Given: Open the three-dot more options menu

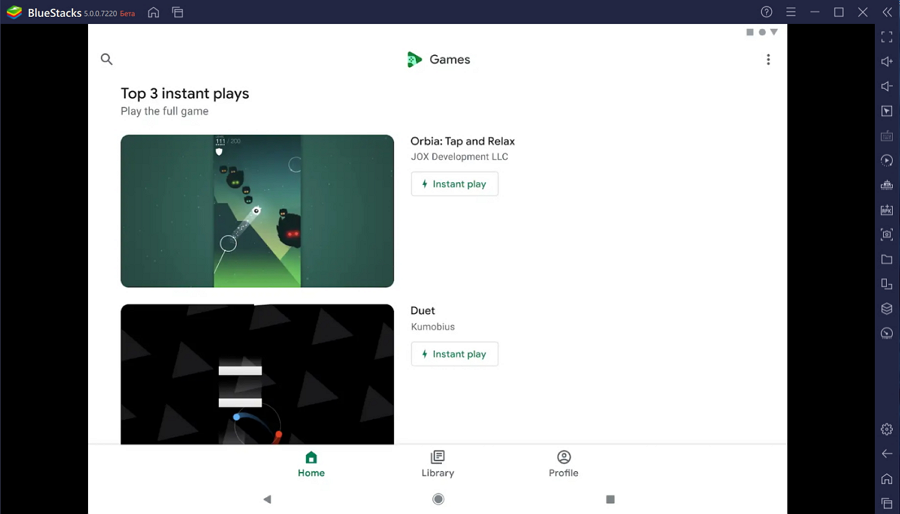Looking at the screenshot, I should (768, 60).
